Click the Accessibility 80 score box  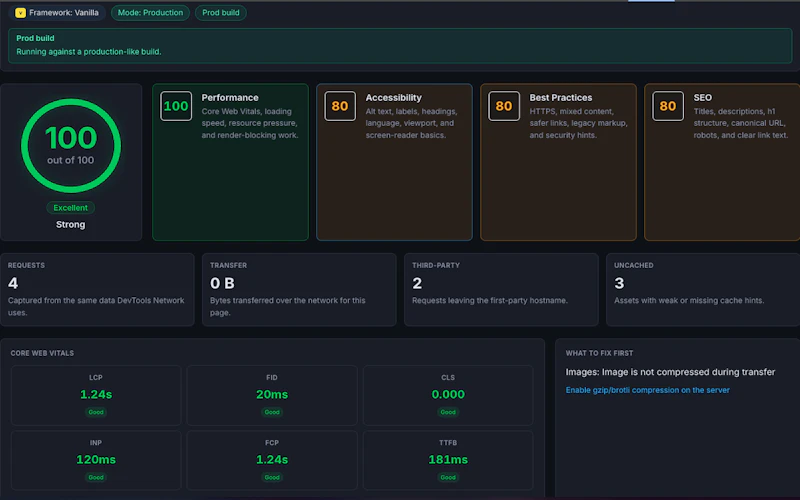[x=340, y=106]
